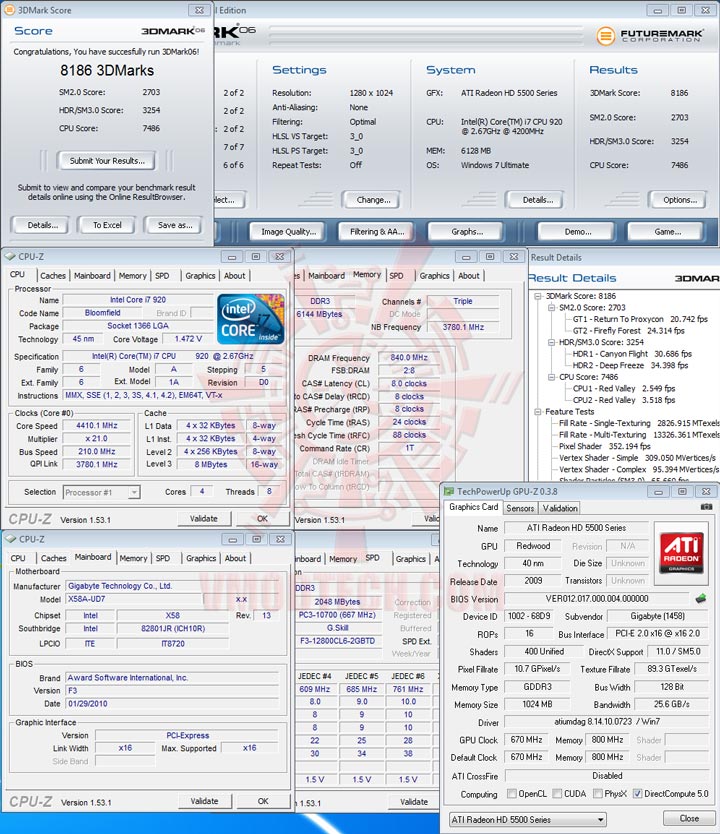The height and width of the screenshot is (834, 720).
Task: Click To Excel in the Score window
Action: pos(107,225)
